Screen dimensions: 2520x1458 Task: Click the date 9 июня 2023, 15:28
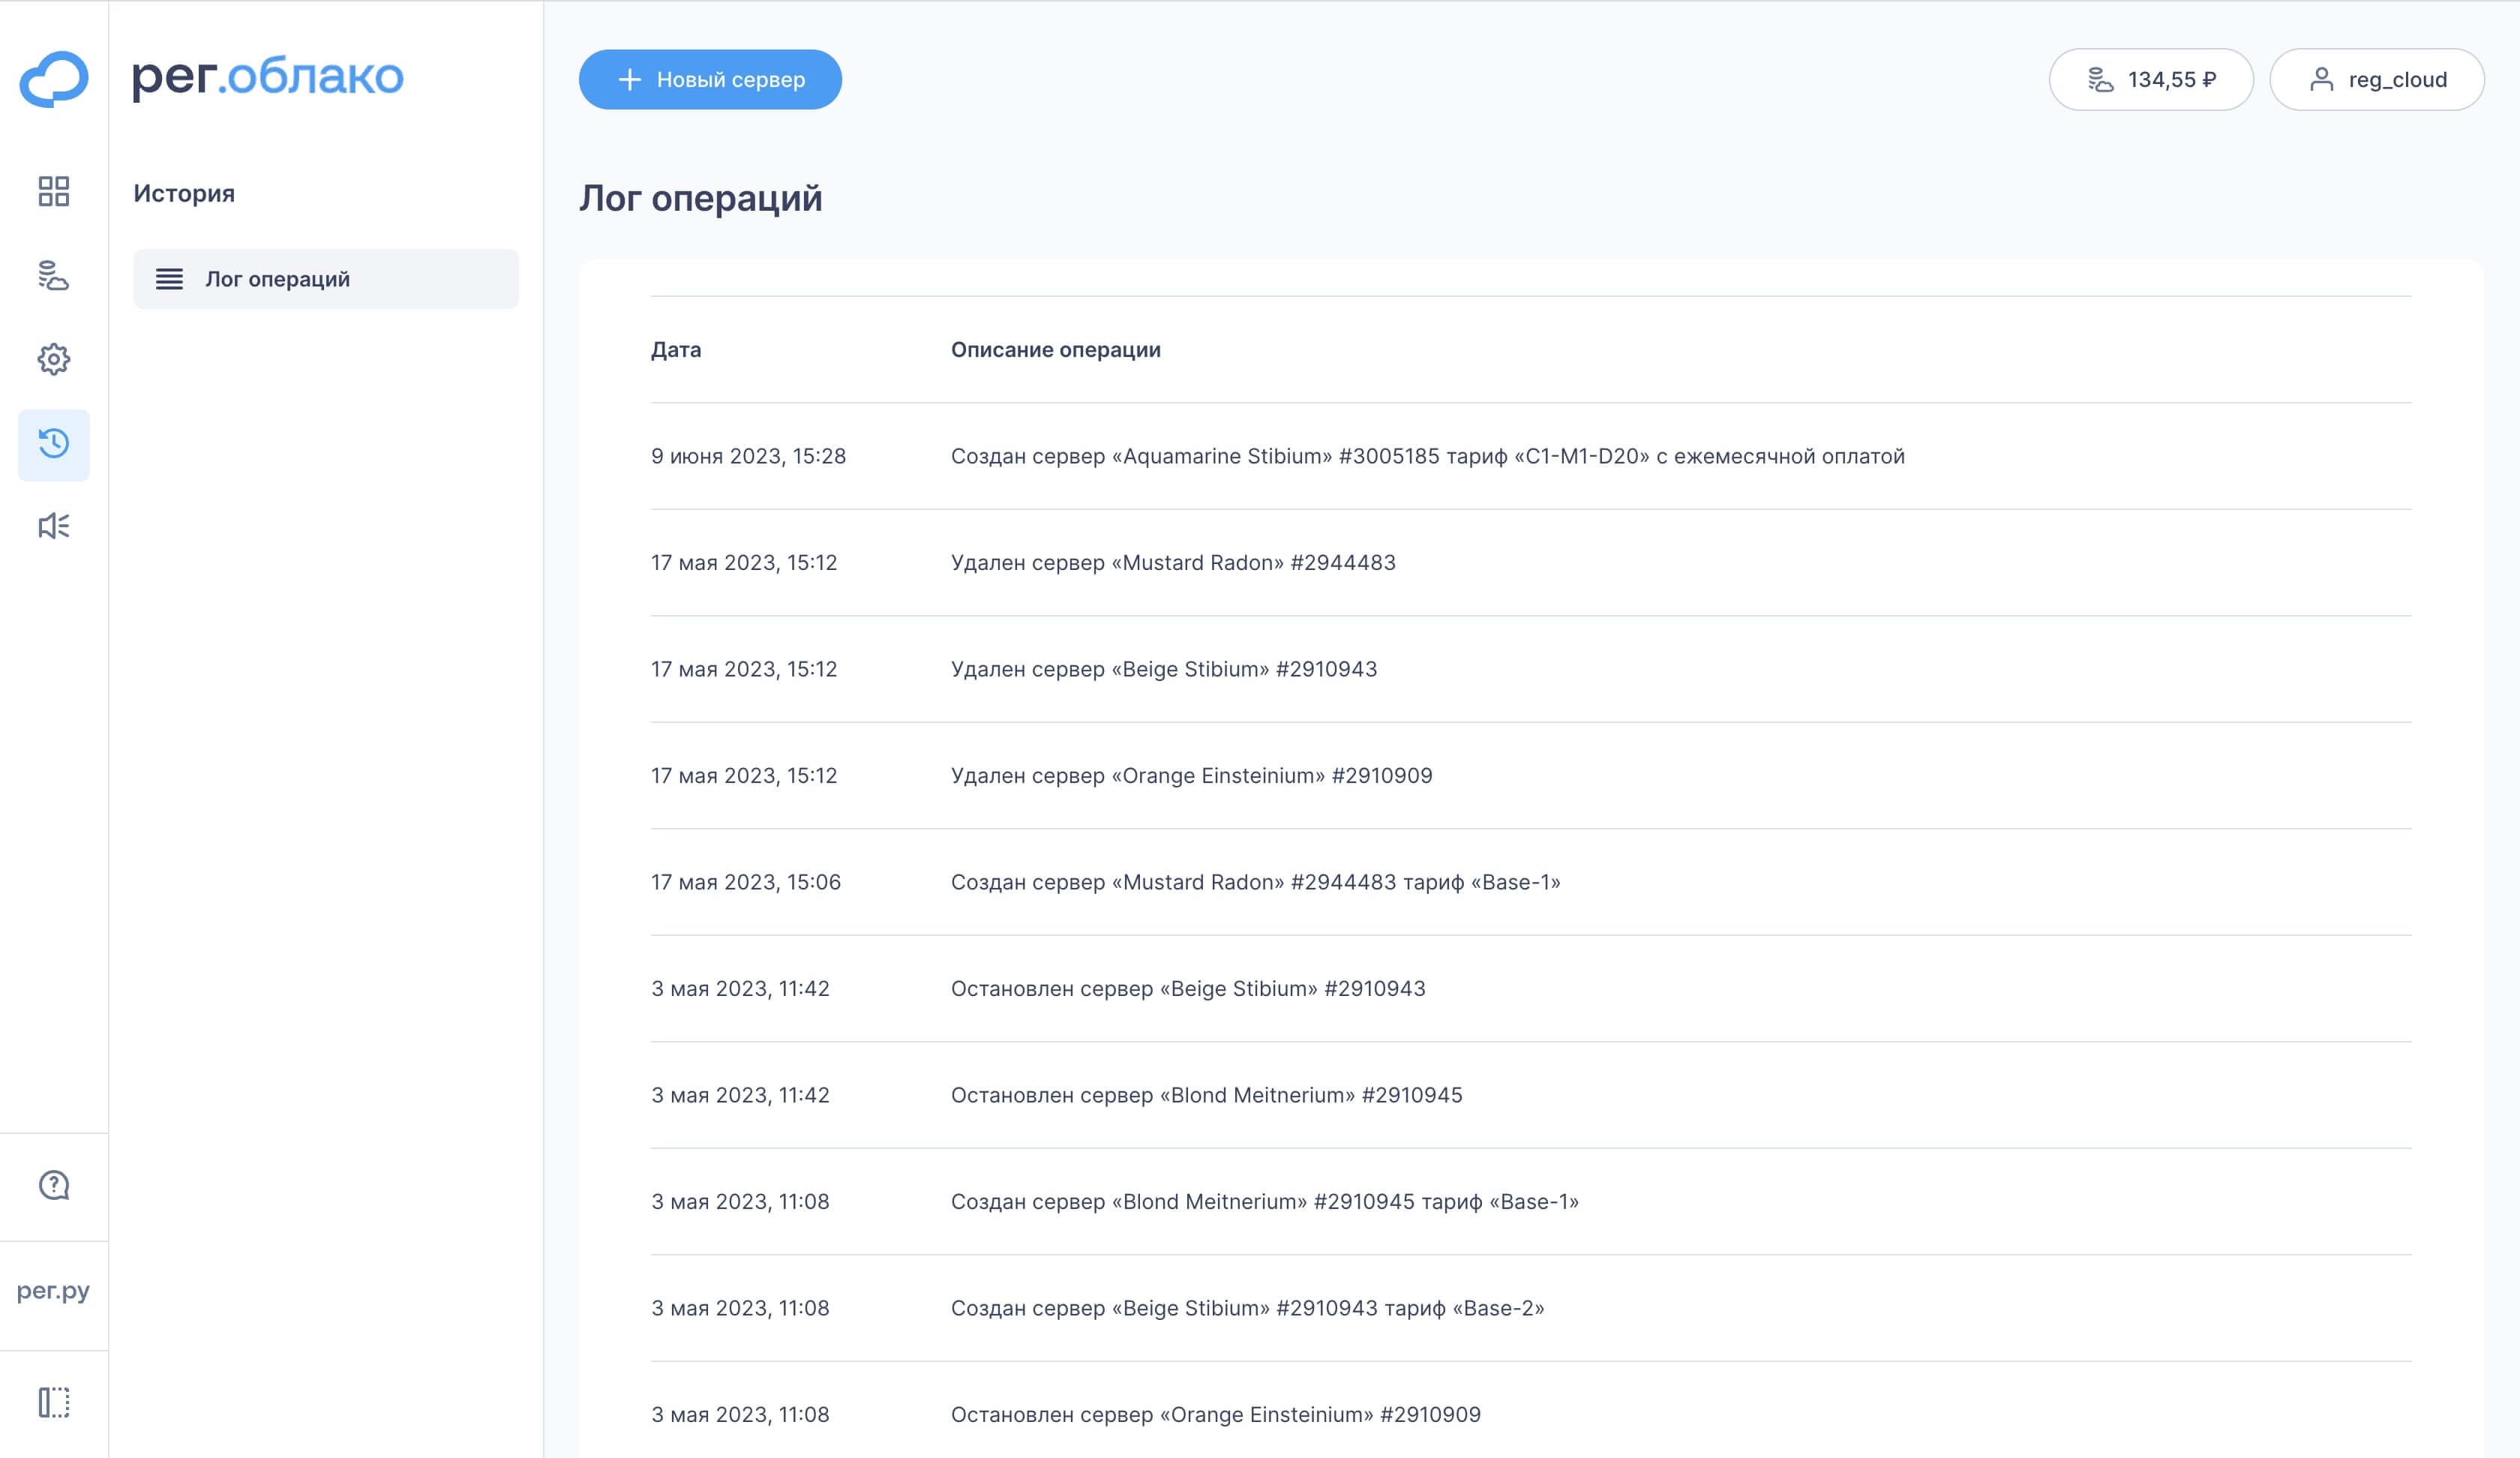tap(749, 456)
